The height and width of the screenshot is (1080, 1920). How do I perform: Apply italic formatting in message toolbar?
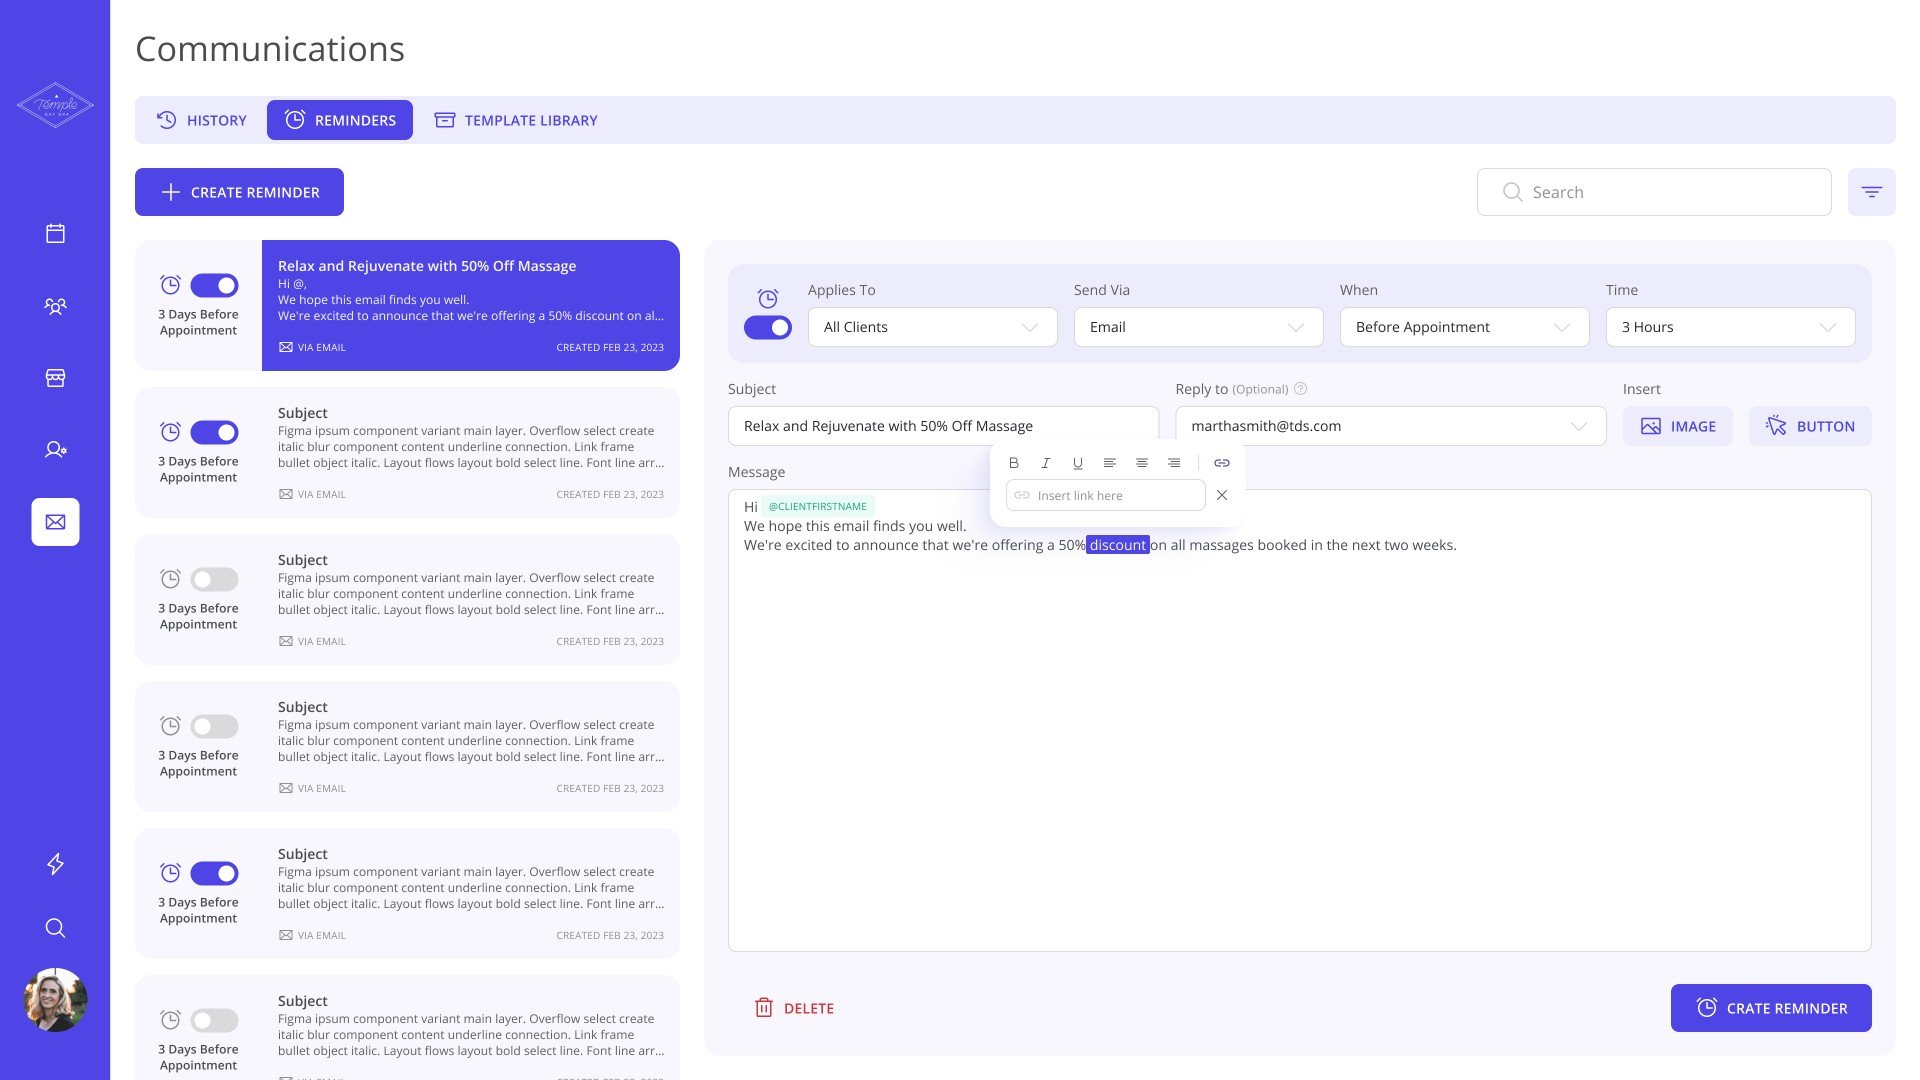[1045, 463]
